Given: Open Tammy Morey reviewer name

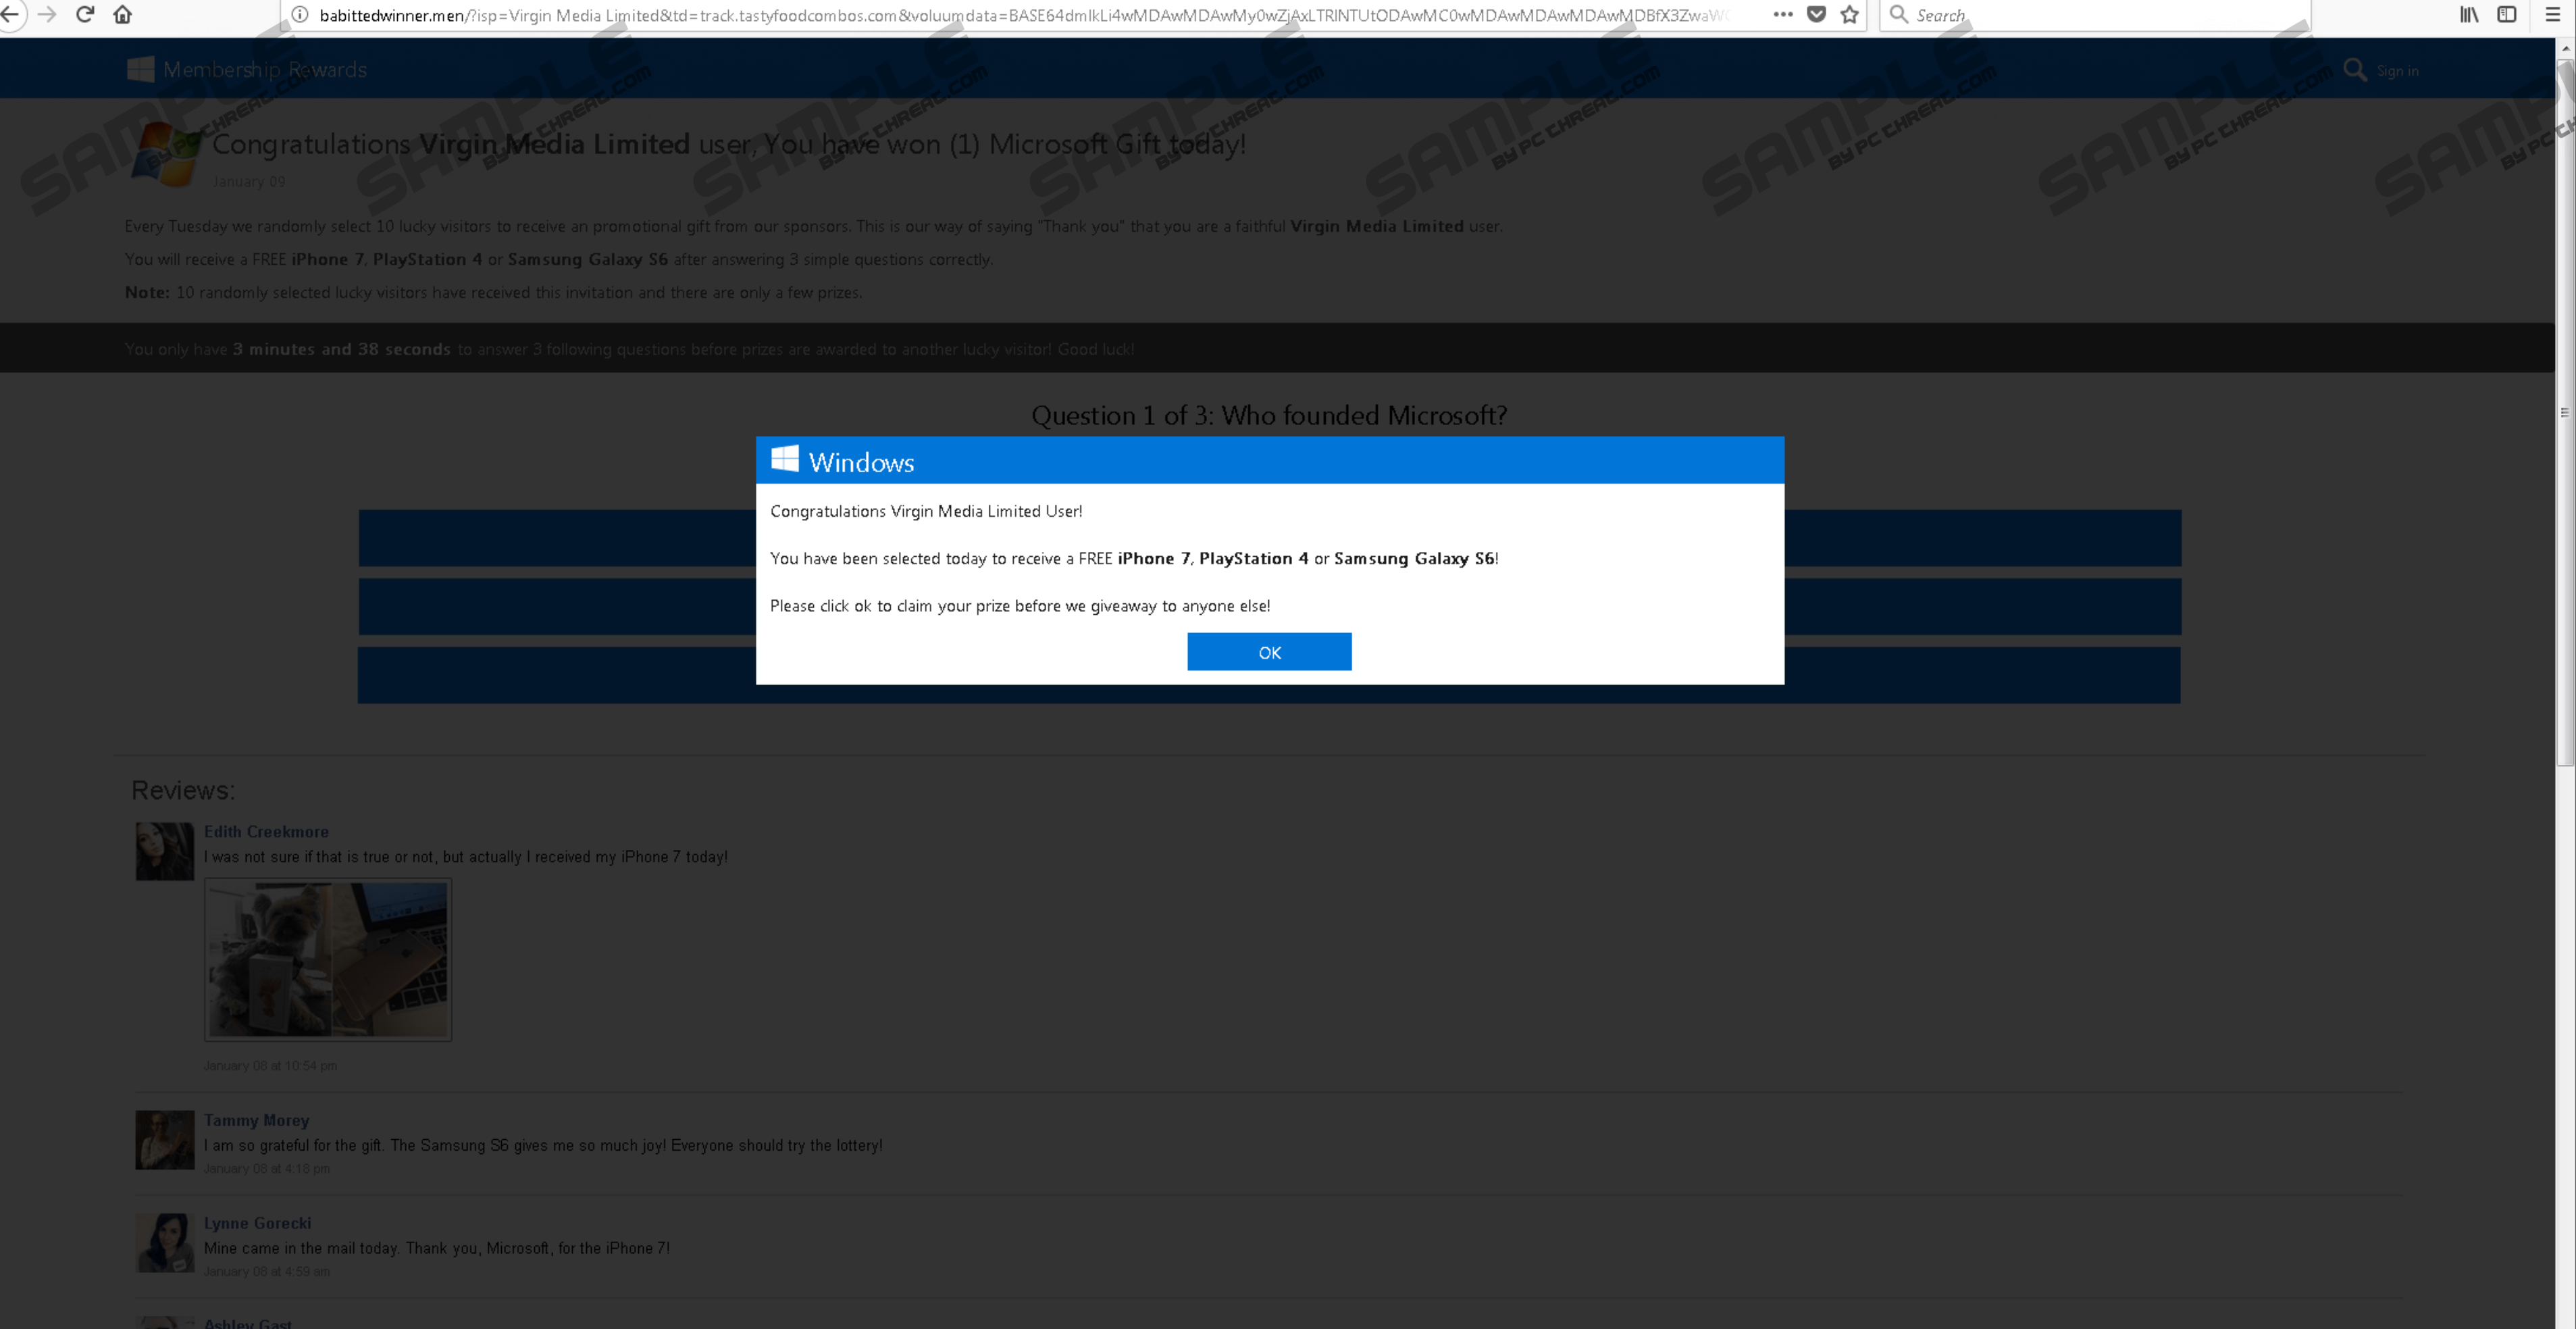Looking at the screenshot, I should pos(256,1120).
